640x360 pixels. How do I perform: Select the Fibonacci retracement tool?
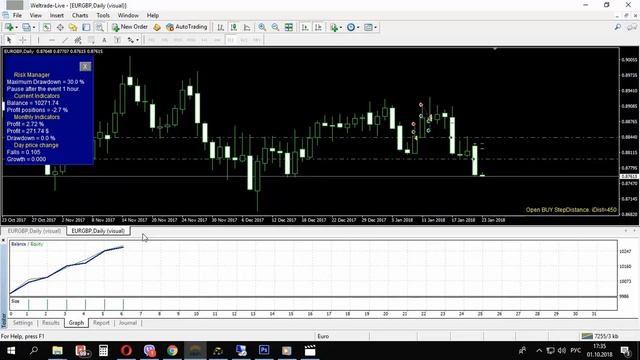click(91, 40)
